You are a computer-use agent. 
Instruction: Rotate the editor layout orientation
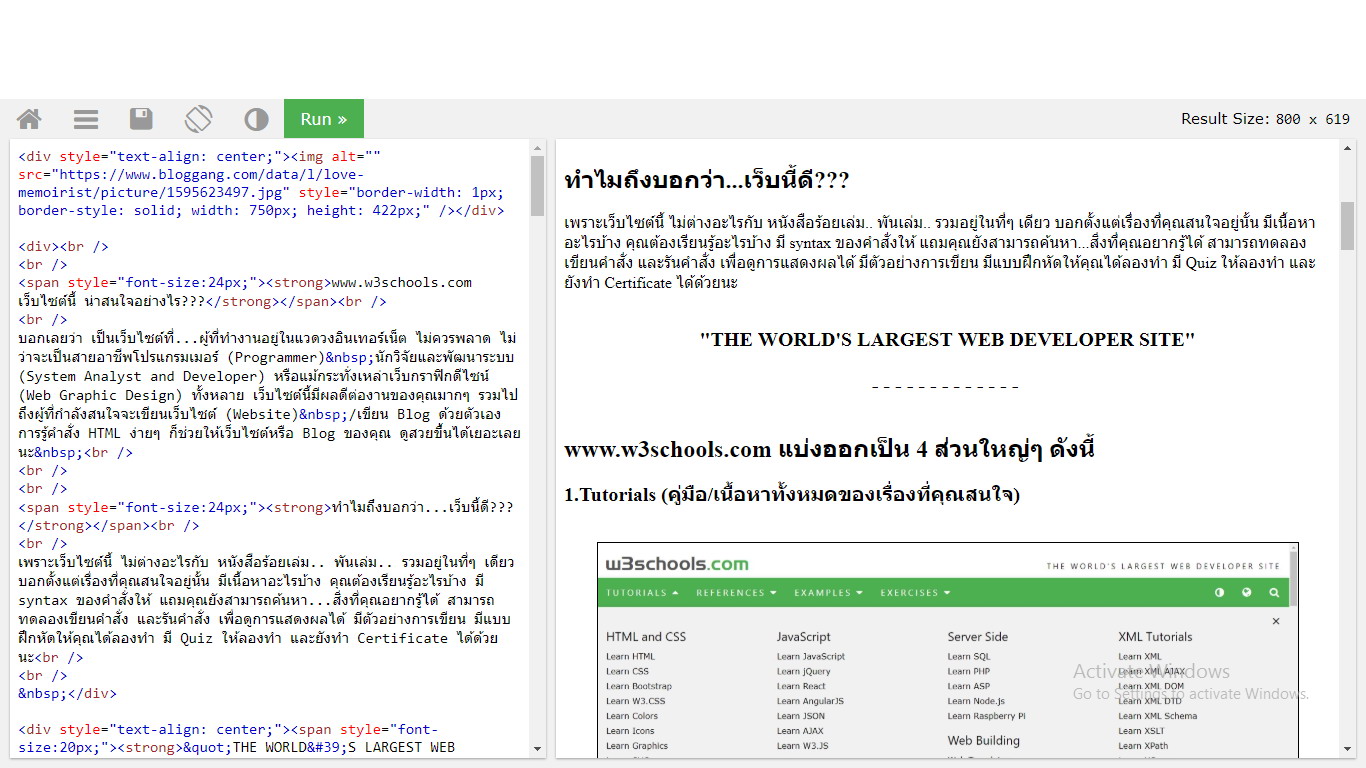[x=198, y=119]
